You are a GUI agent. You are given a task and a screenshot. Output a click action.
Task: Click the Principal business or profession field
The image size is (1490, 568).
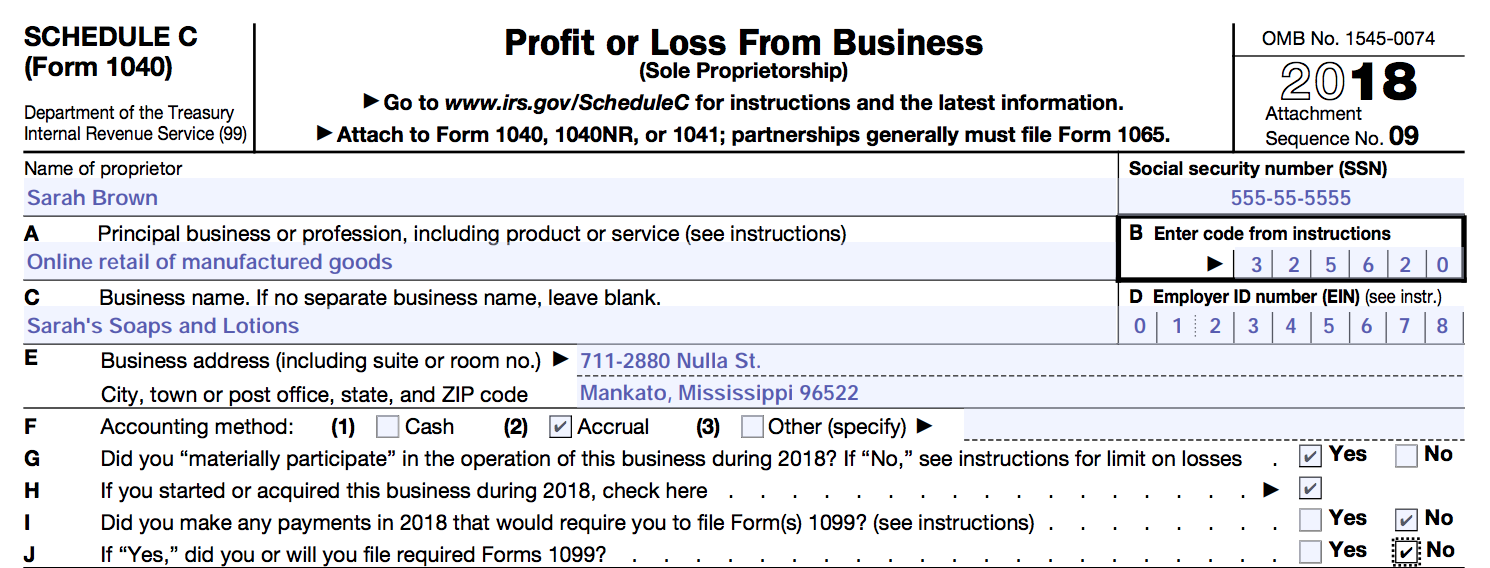pos(568,263)
